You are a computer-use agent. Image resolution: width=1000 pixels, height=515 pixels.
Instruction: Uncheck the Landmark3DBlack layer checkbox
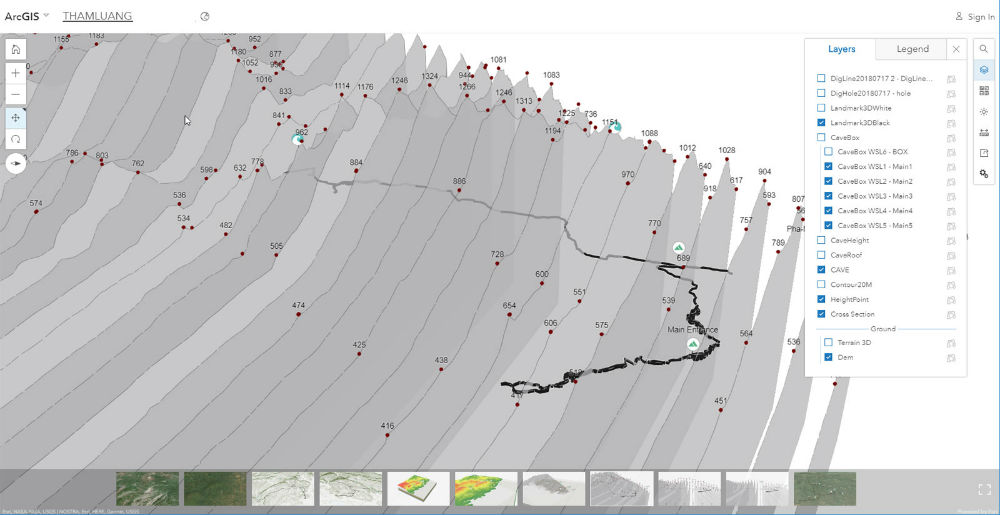(x=821, y=122)
